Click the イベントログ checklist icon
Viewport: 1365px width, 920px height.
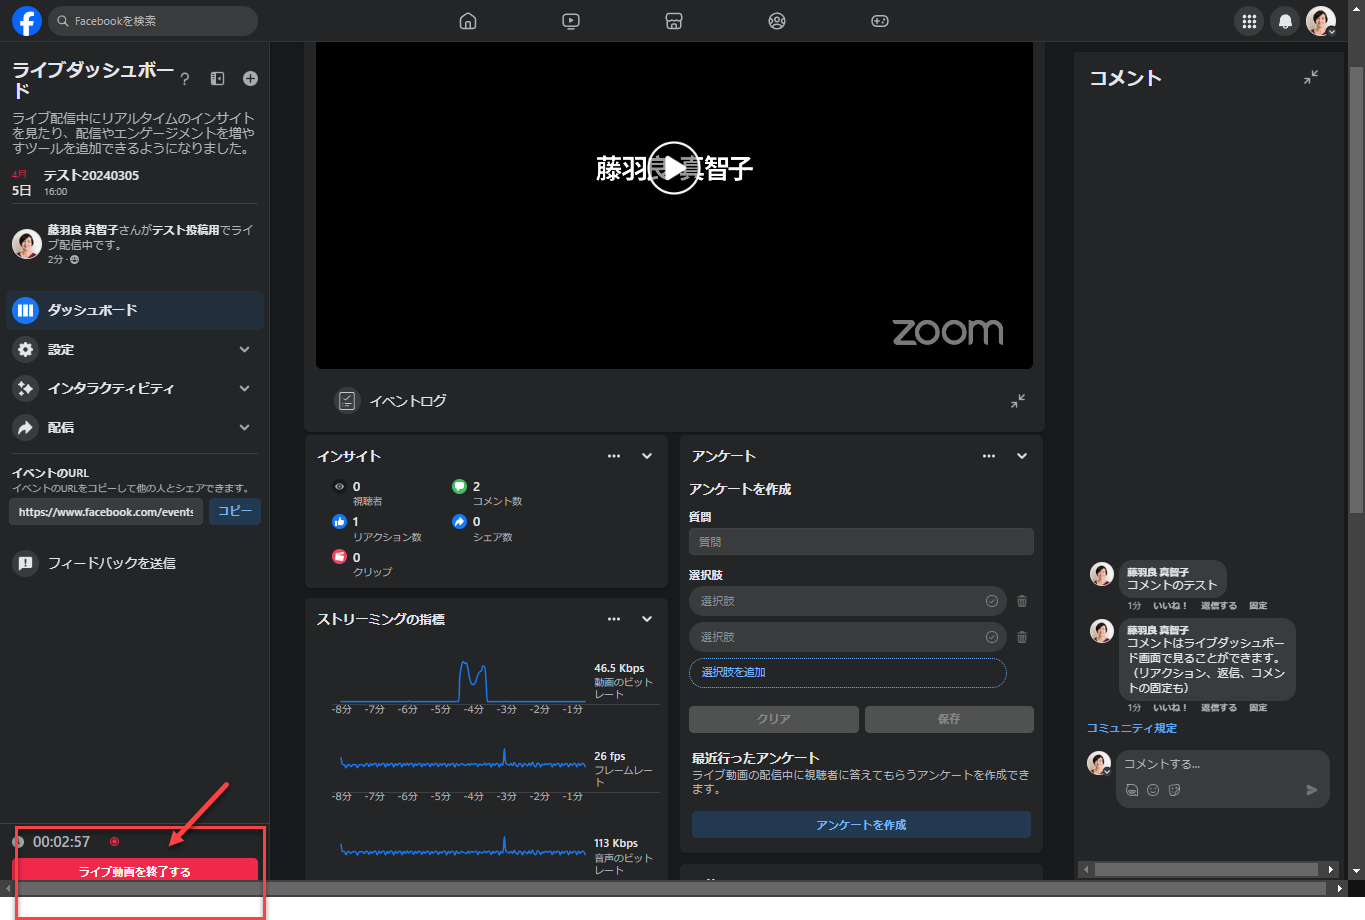coord(347,401)
